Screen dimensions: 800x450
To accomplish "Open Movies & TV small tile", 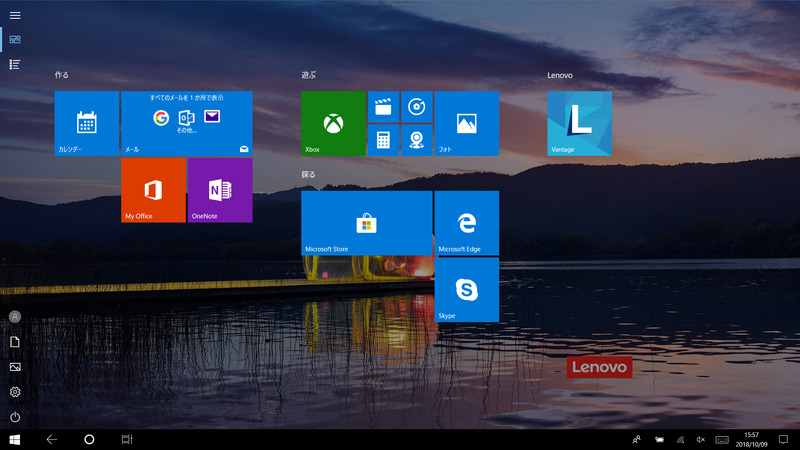I will pyautogui.click(x=383, y=107).
